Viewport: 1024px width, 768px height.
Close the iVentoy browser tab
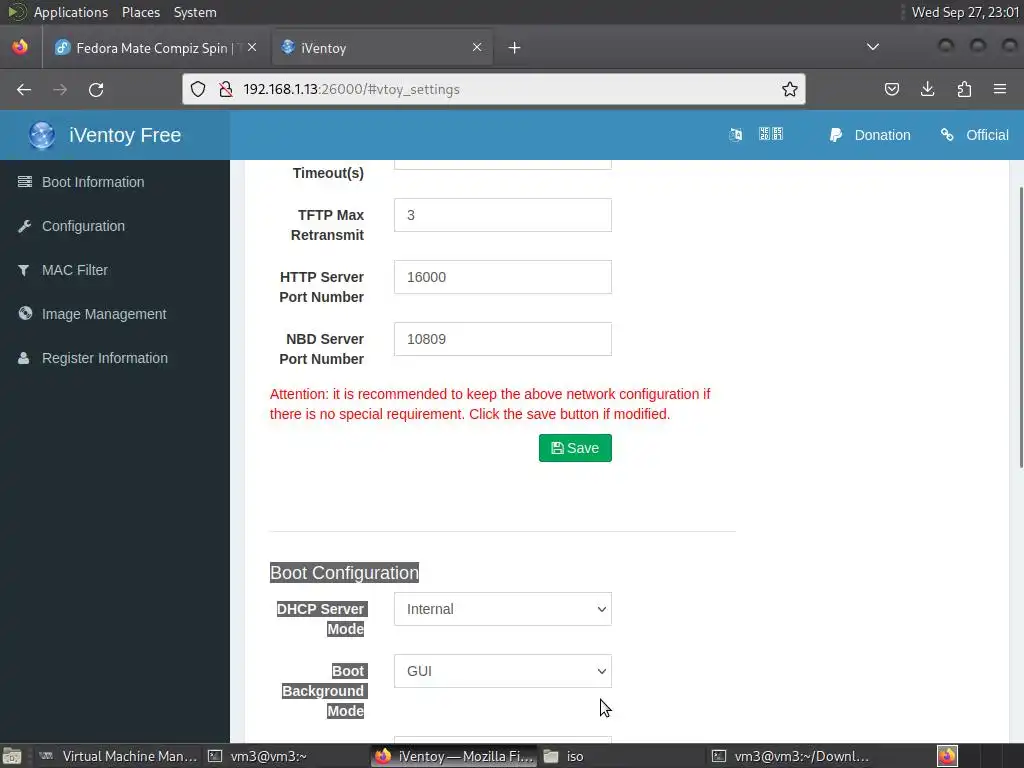pyautogui.click(x=477, y=47)
